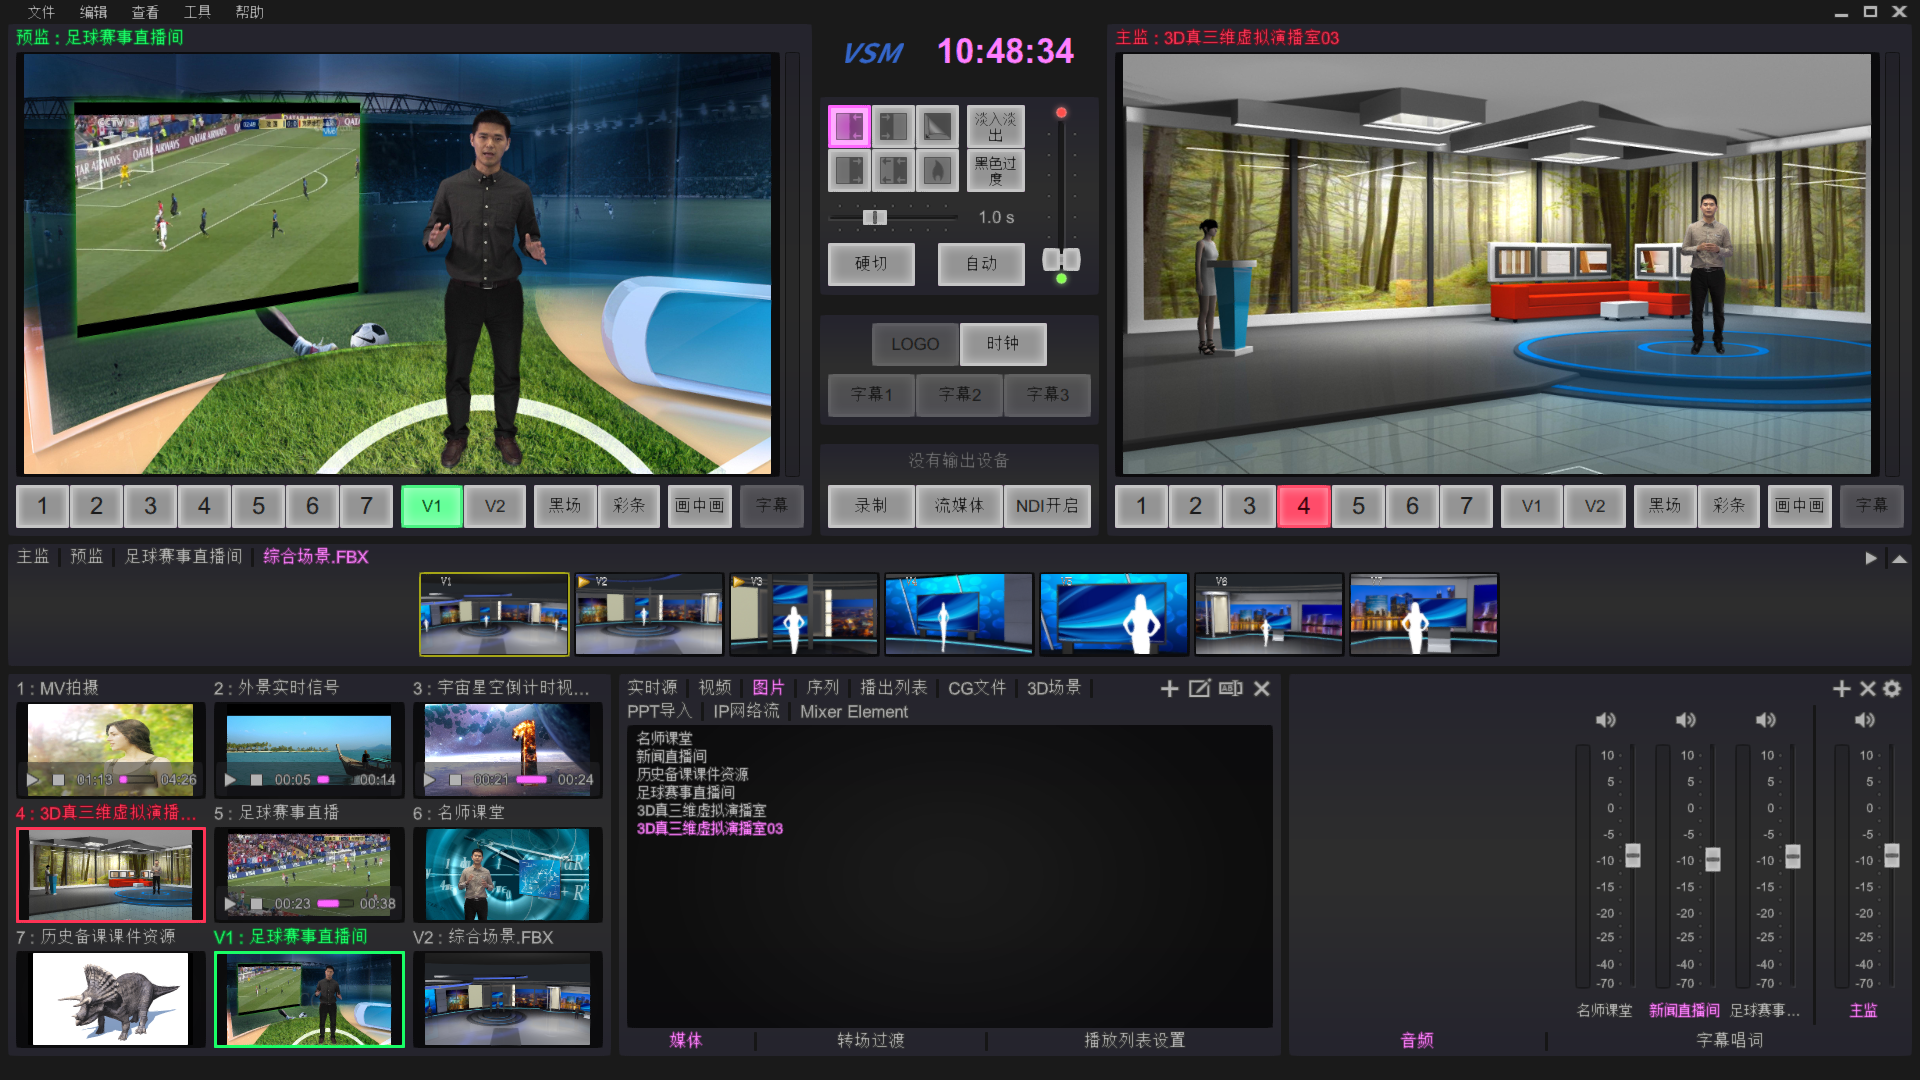
Task: Toggle the LOGO overlay
Action: pyautogui.click(x=915, y=344)
